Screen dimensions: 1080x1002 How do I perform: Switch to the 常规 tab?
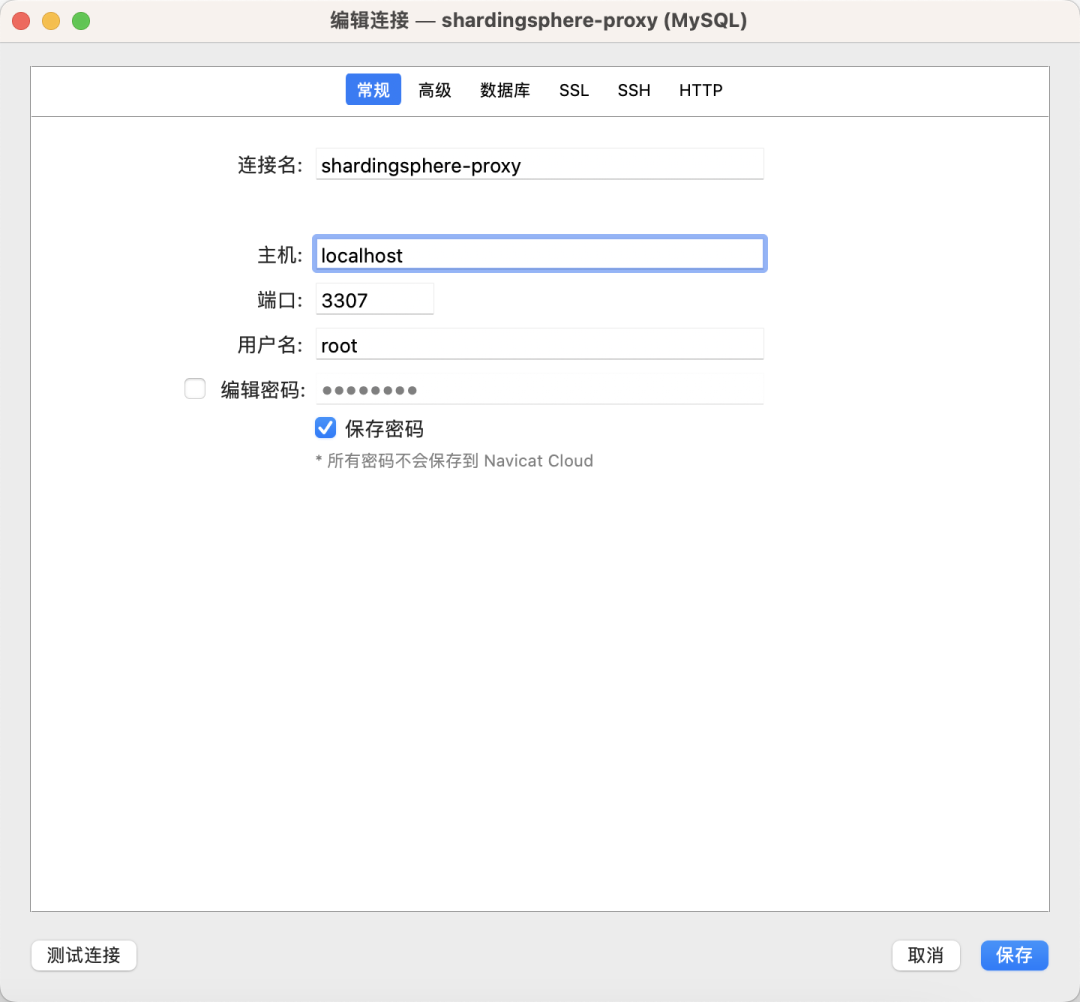pyautogui.click(x=373, y=90)
